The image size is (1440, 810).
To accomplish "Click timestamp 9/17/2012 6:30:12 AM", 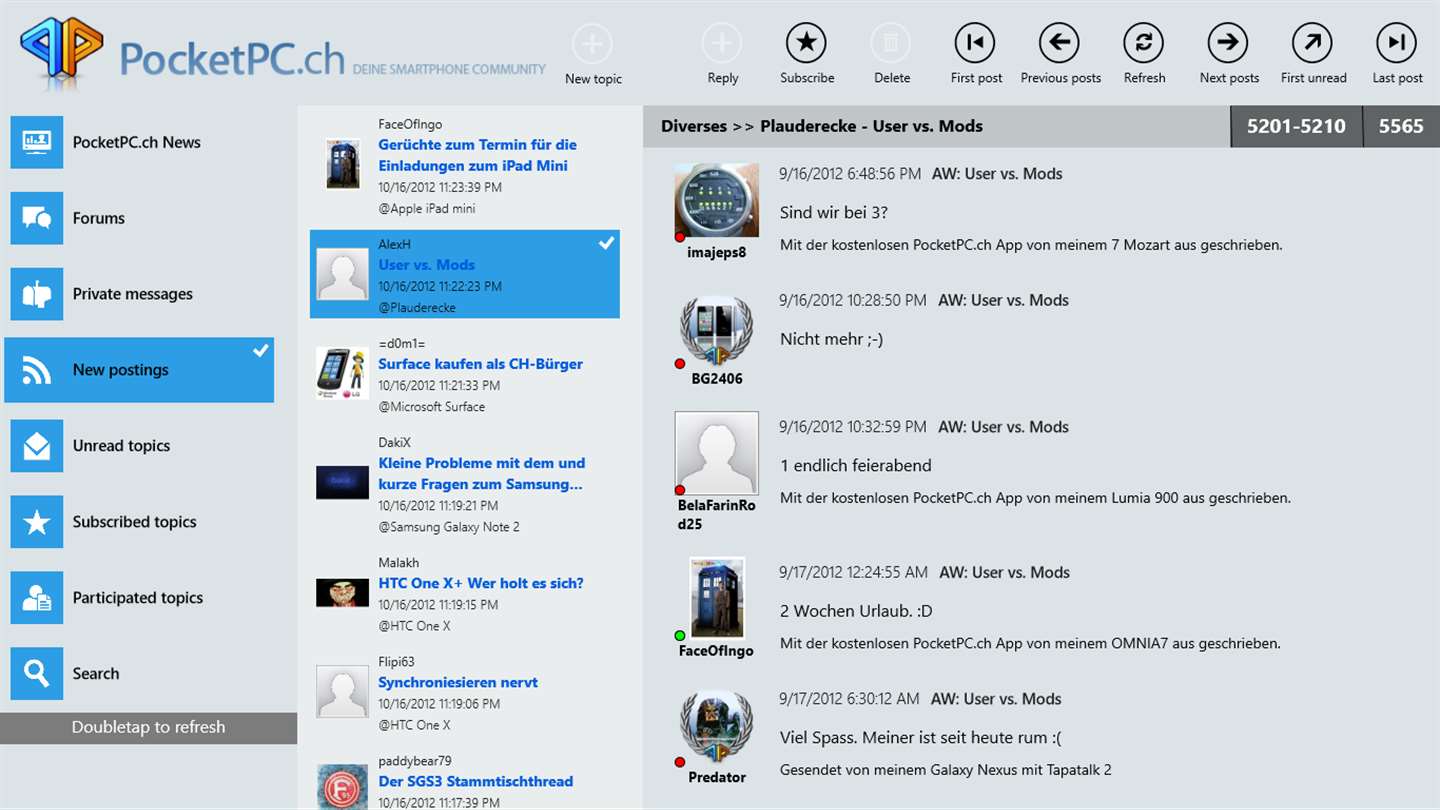I will click(849, 699).
